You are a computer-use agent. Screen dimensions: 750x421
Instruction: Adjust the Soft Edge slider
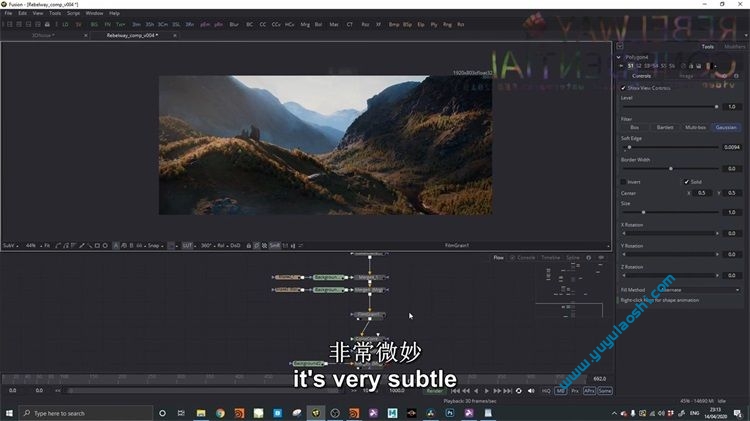coord(671,147)
